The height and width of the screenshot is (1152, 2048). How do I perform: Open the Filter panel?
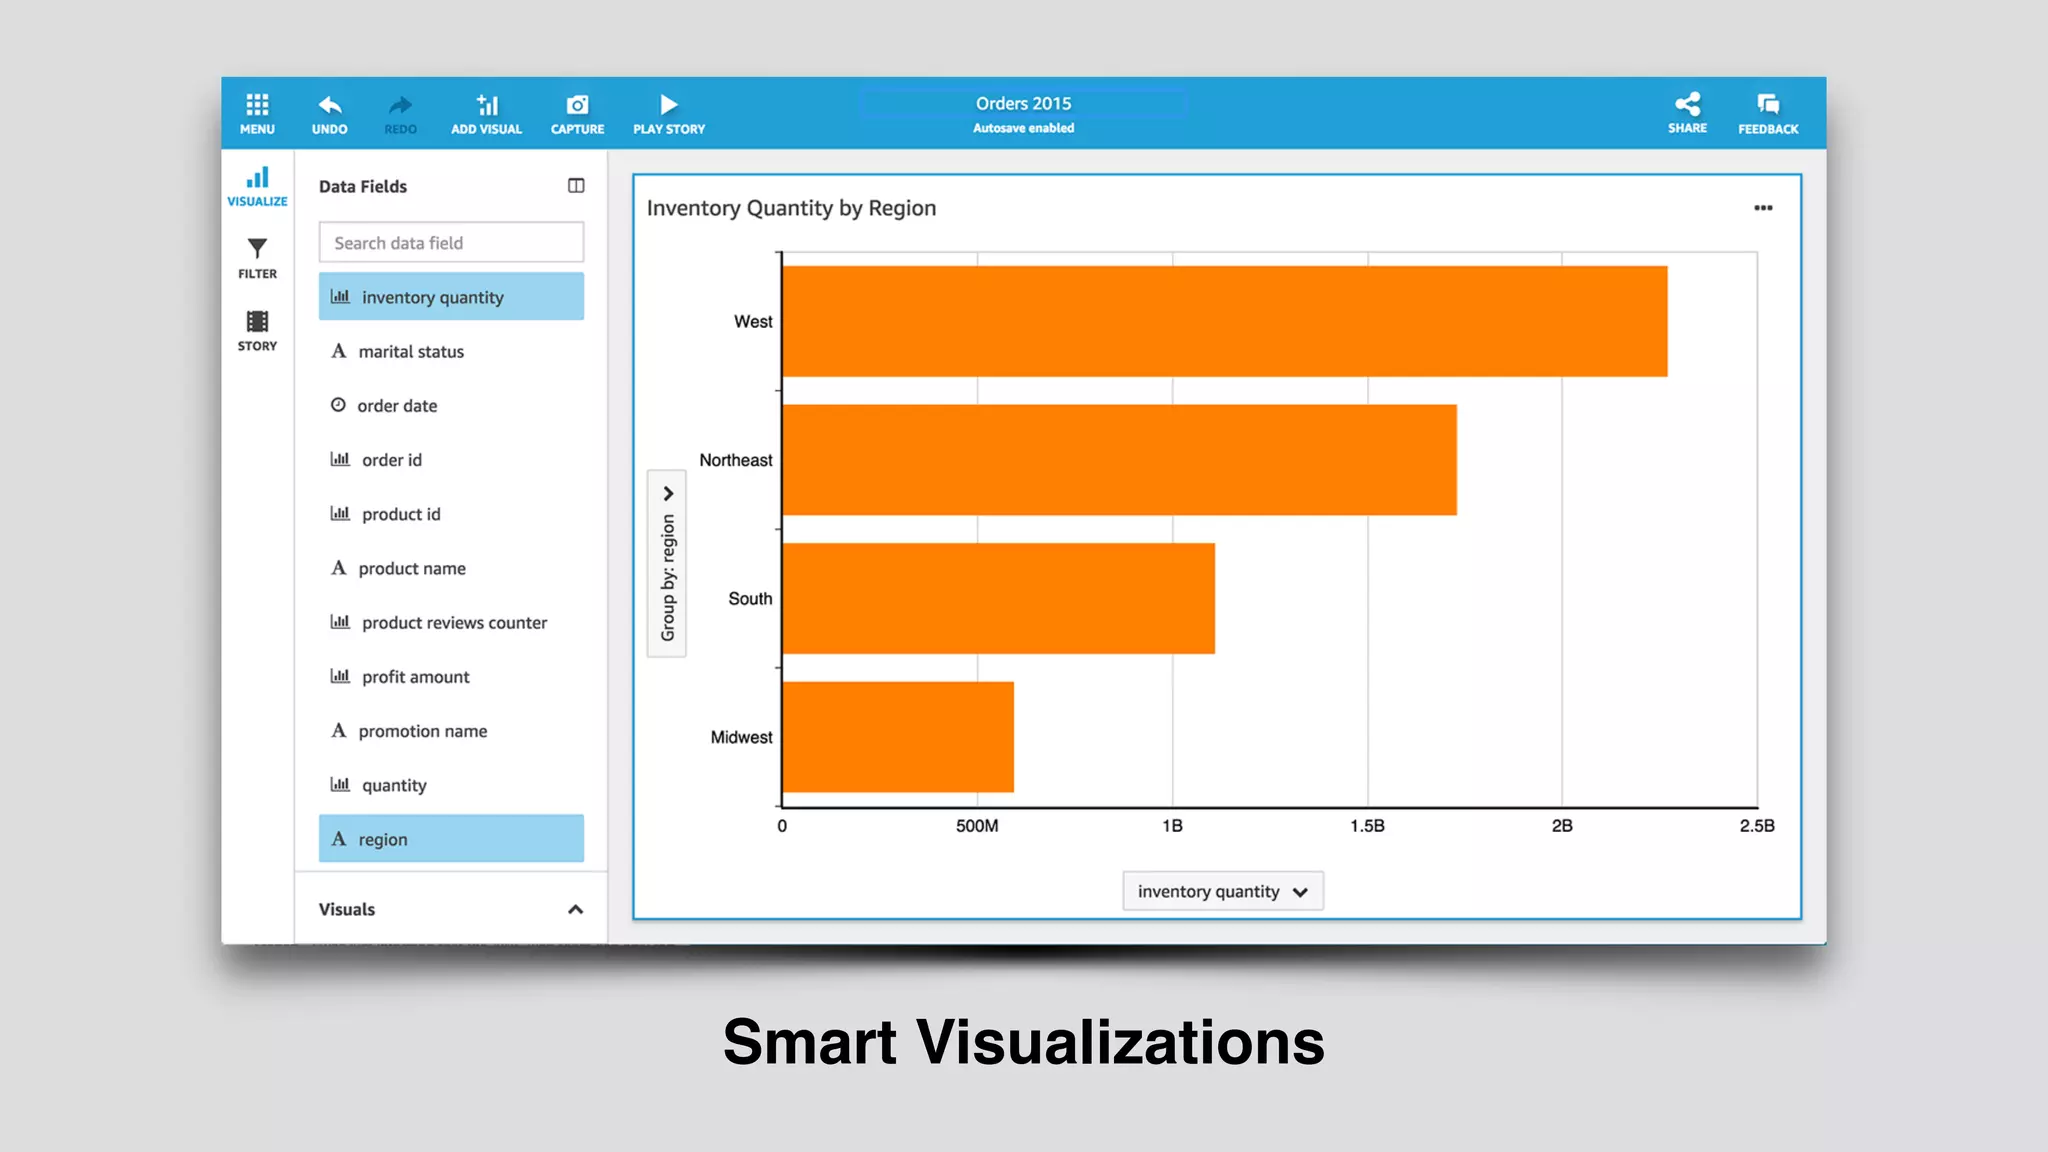(257, 258)
